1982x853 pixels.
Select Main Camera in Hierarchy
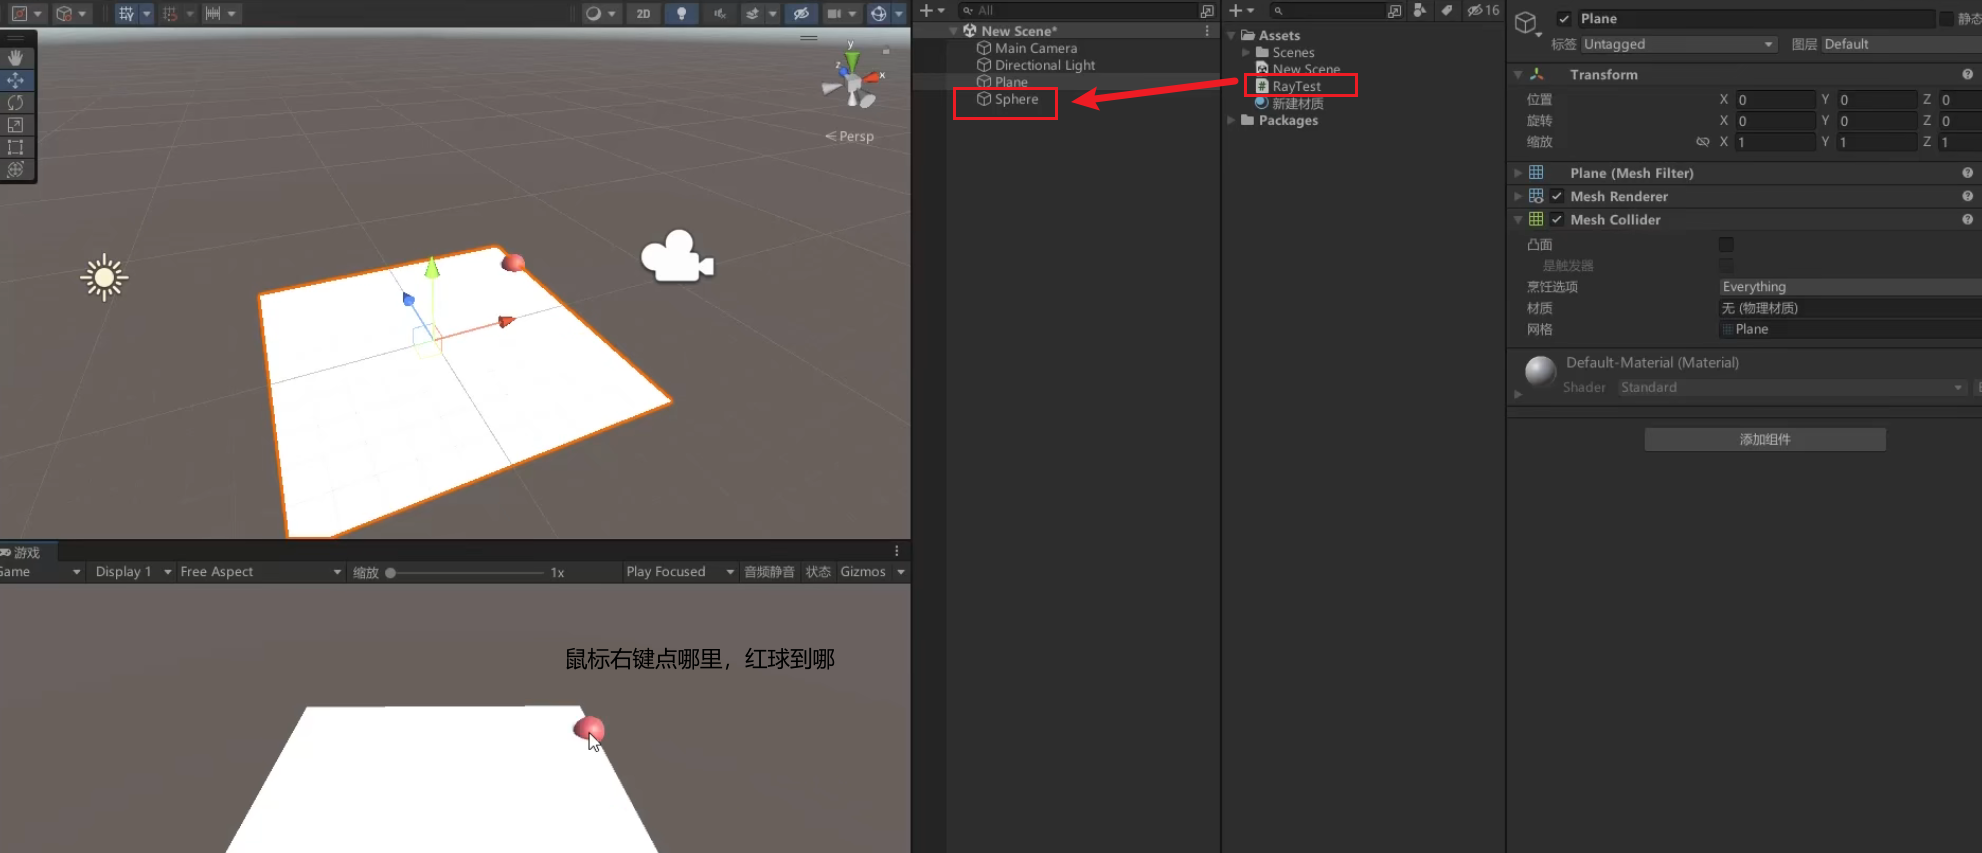[x=1036, y=48]
